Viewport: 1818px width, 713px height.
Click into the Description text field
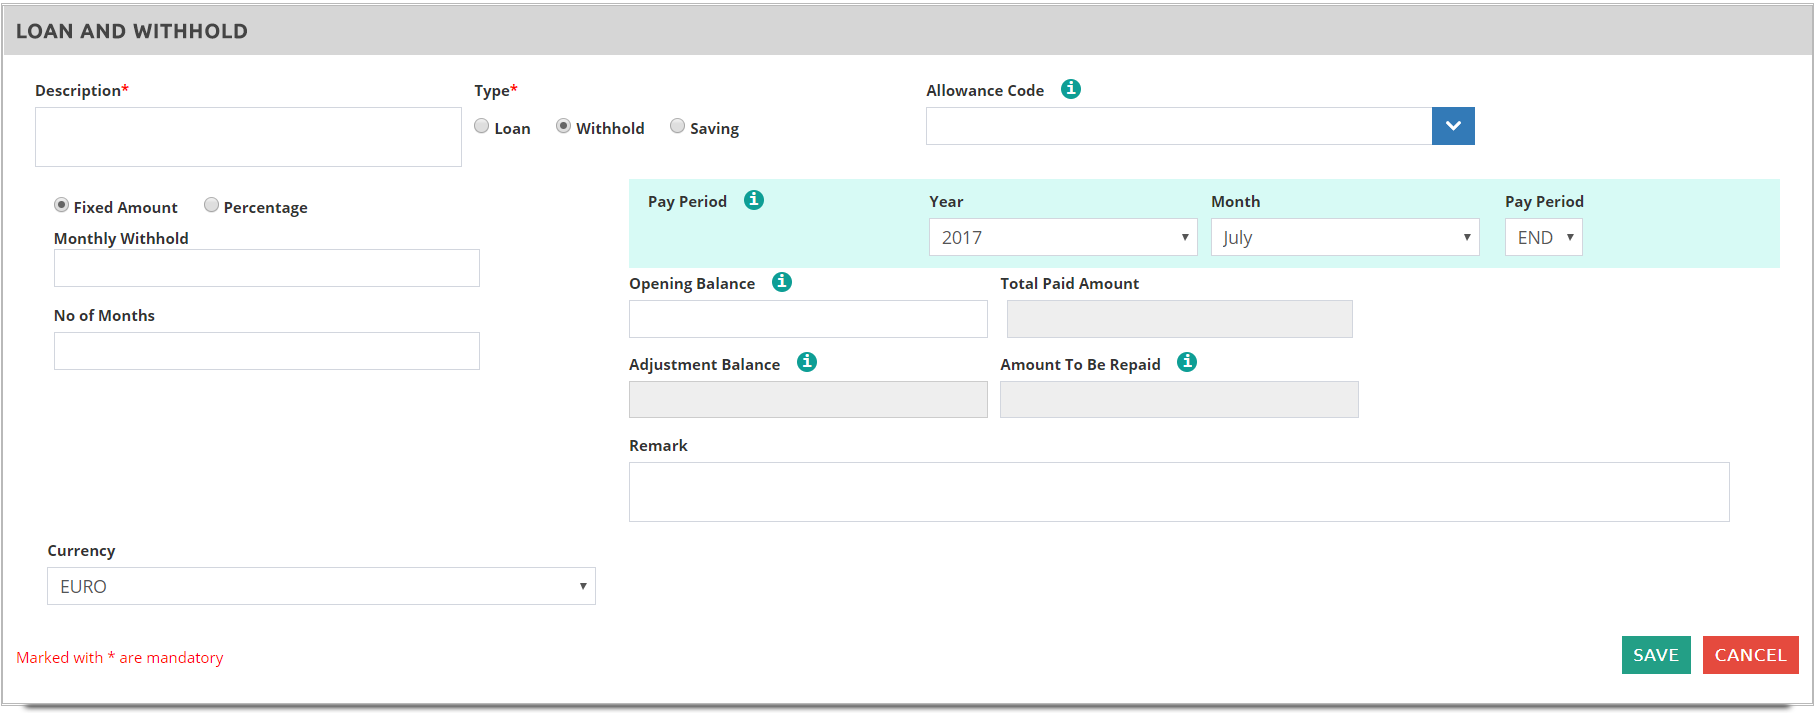(x=248, y=137)
